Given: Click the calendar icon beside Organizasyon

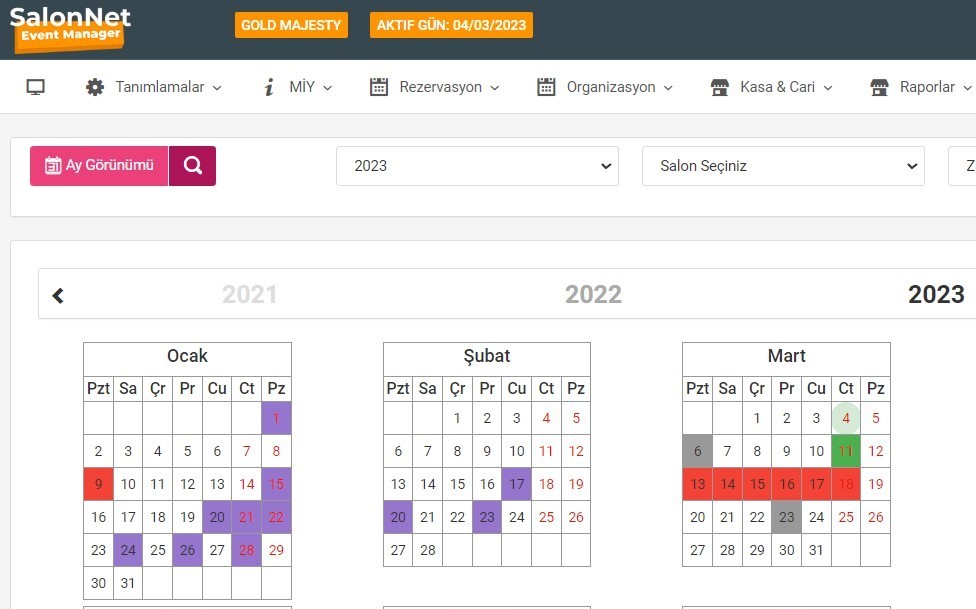Looking at the screenshot, I should coord(546,87).
